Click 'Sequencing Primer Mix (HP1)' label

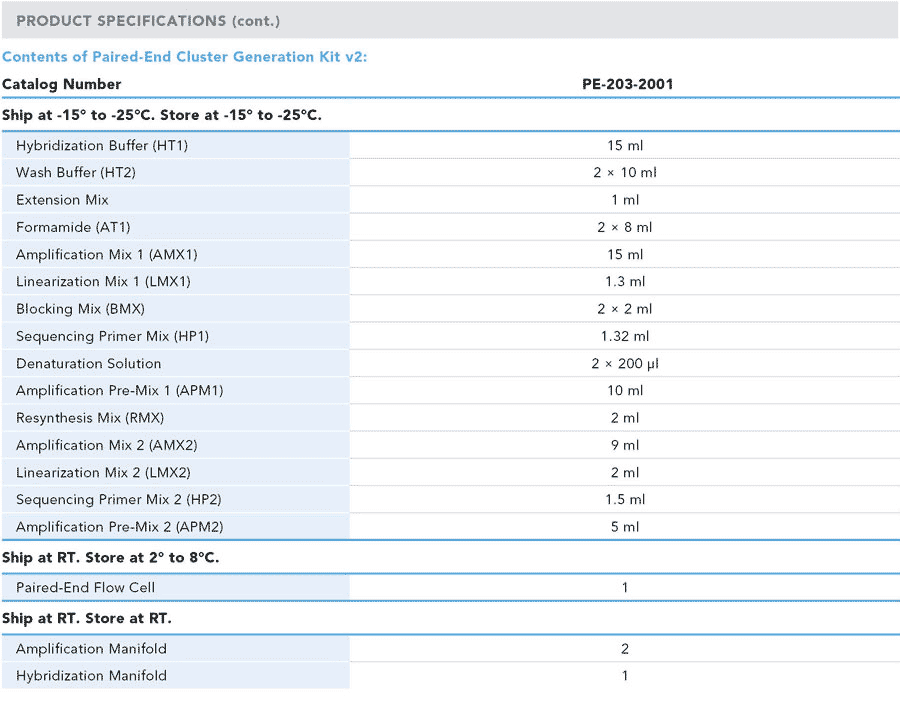tap(112, 336)
